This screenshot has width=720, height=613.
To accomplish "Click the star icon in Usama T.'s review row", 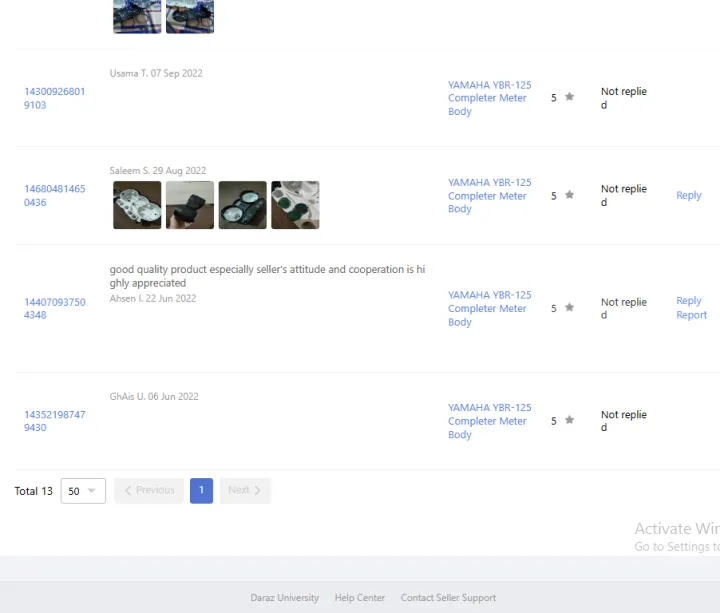I will [570, 97].
